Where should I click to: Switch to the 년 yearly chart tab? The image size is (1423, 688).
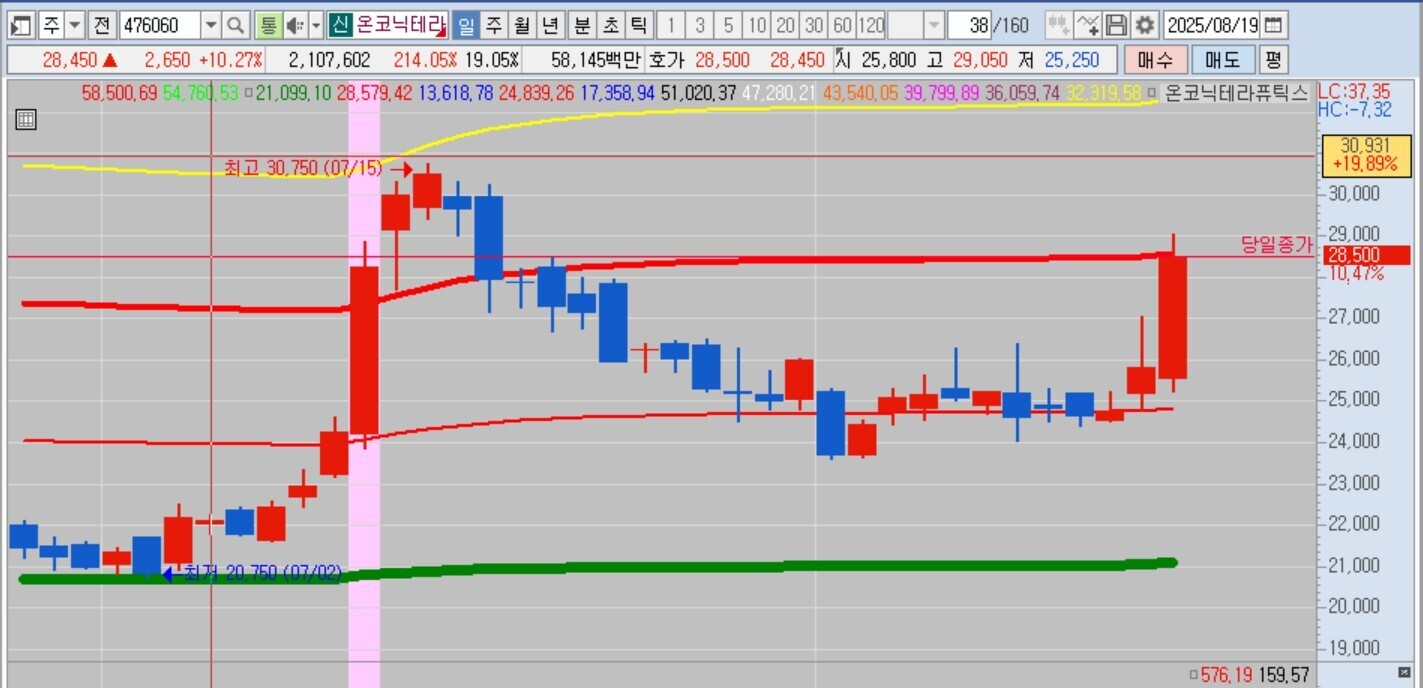click(550, 25)
